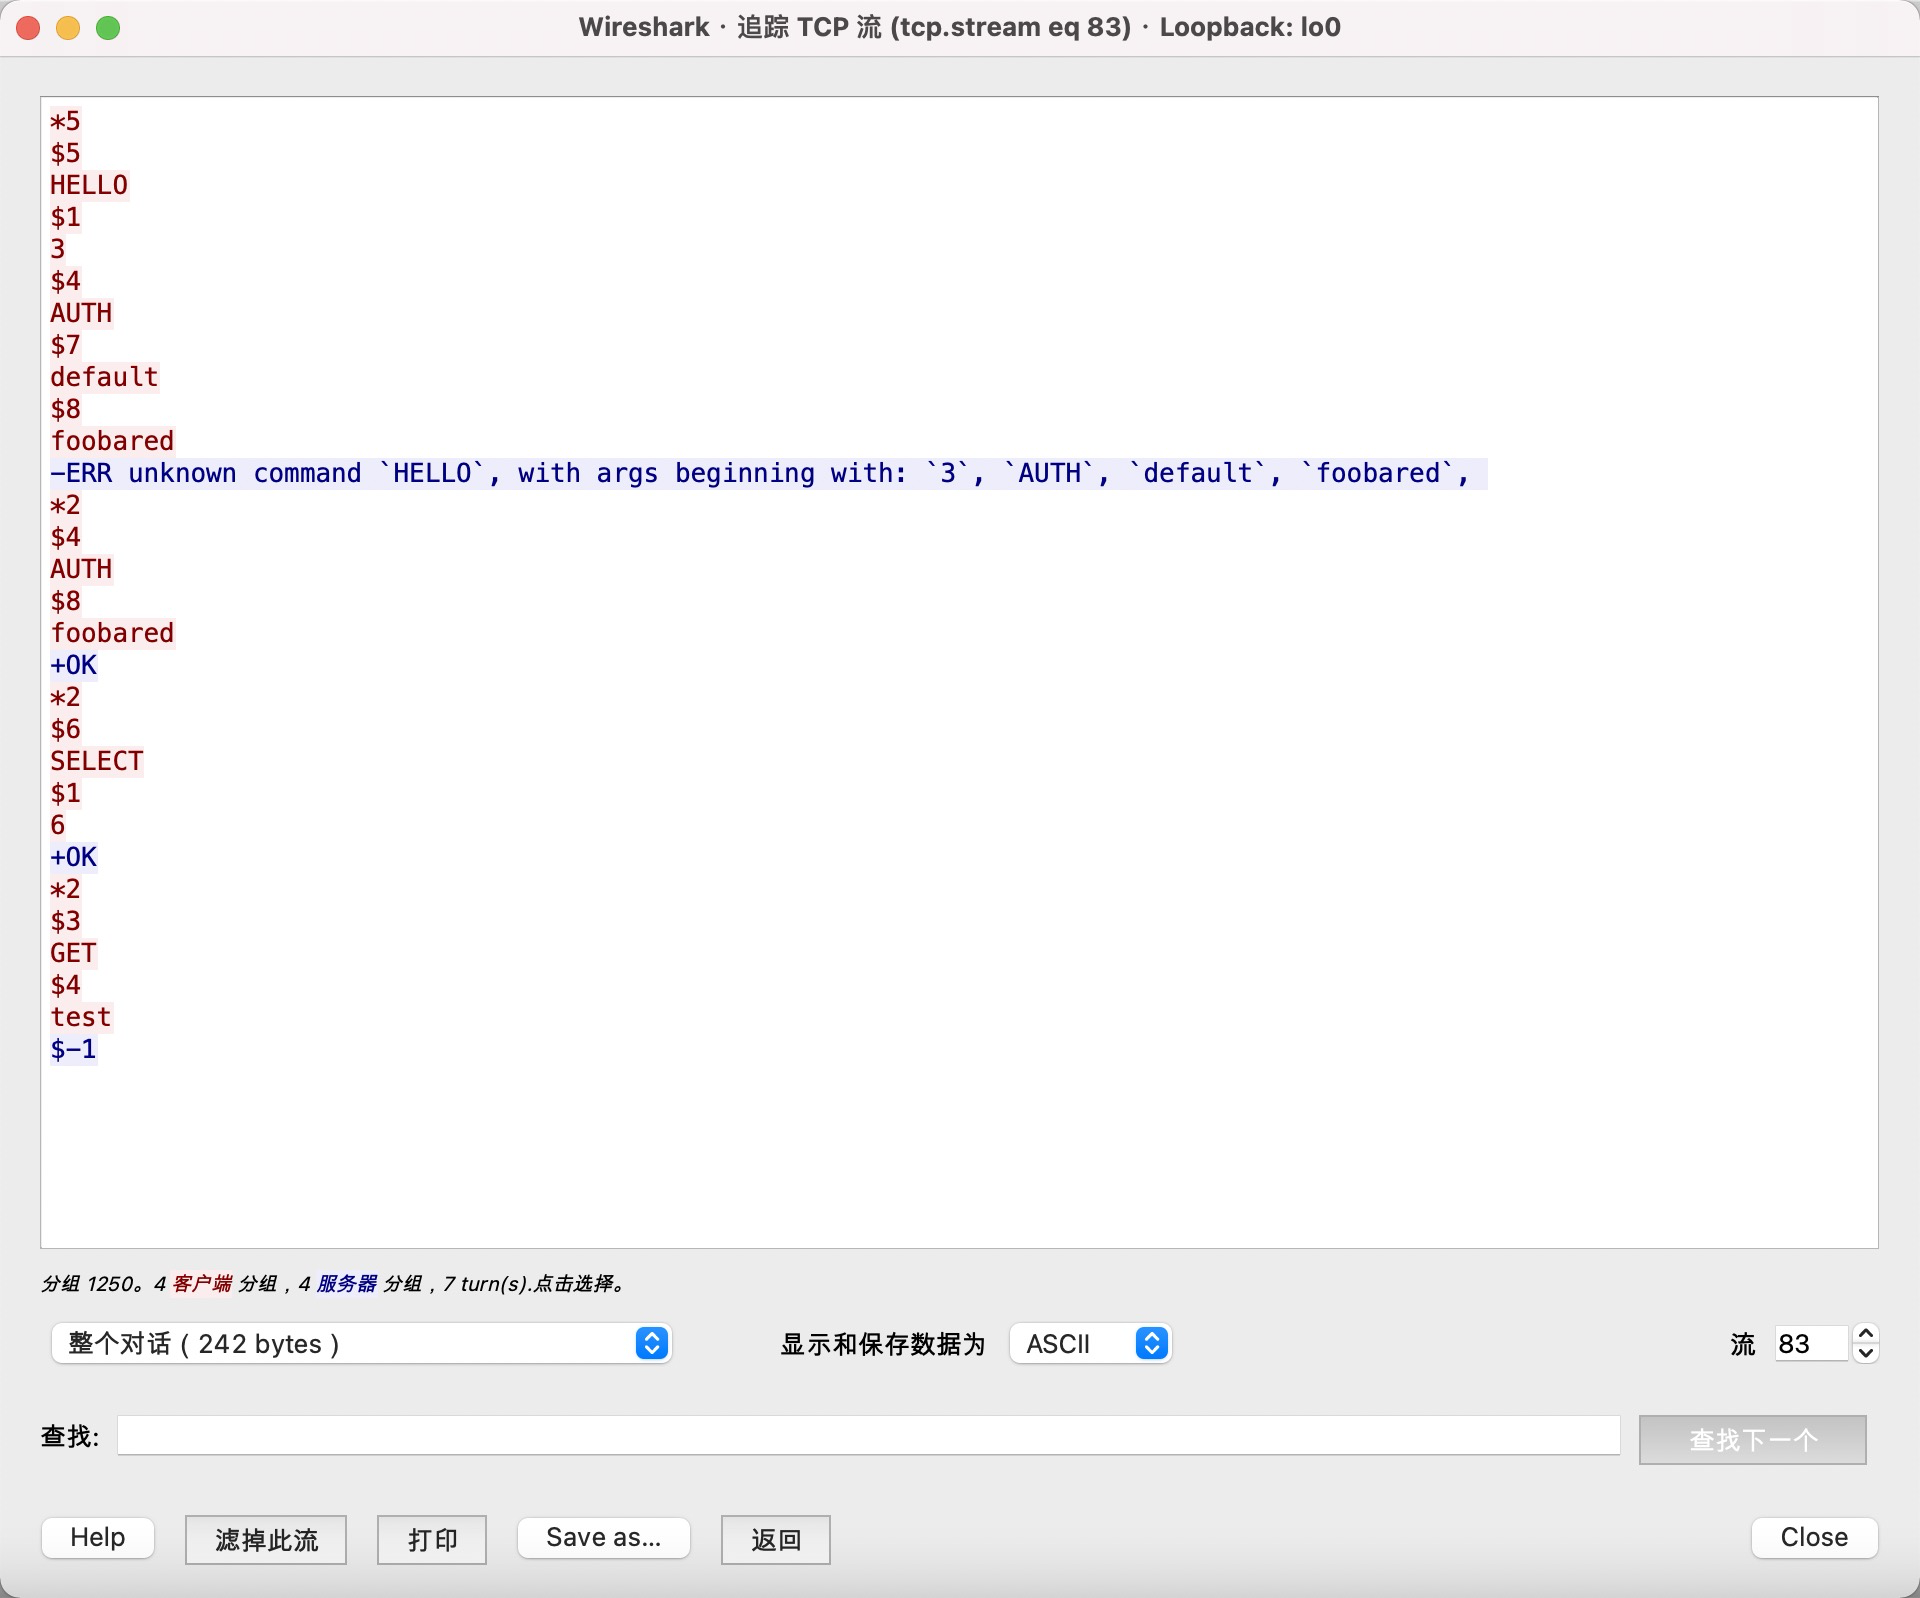Click the +OK server response text
Image resolution: width=1920 pixels, height=1598 pixels.
coord(73,664)
